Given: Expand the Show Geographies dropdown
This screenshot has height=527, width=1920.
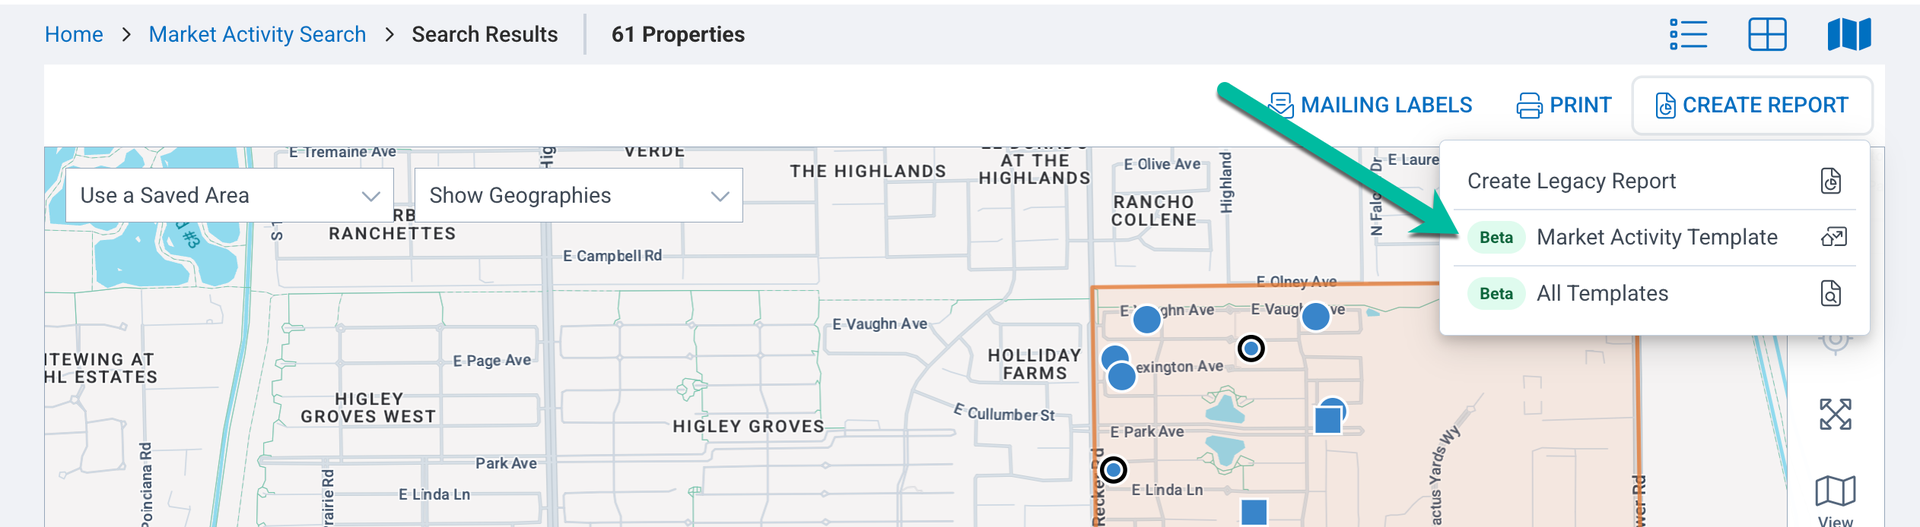Looking at the screenshot, I should [579, 196].
